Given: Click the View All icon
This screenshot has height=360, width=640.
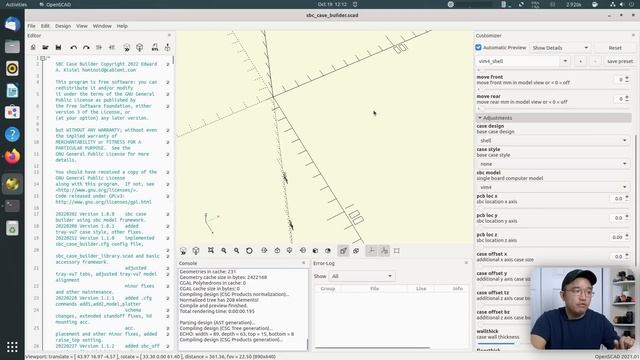Looking at the screenshot, I should 211,251.
